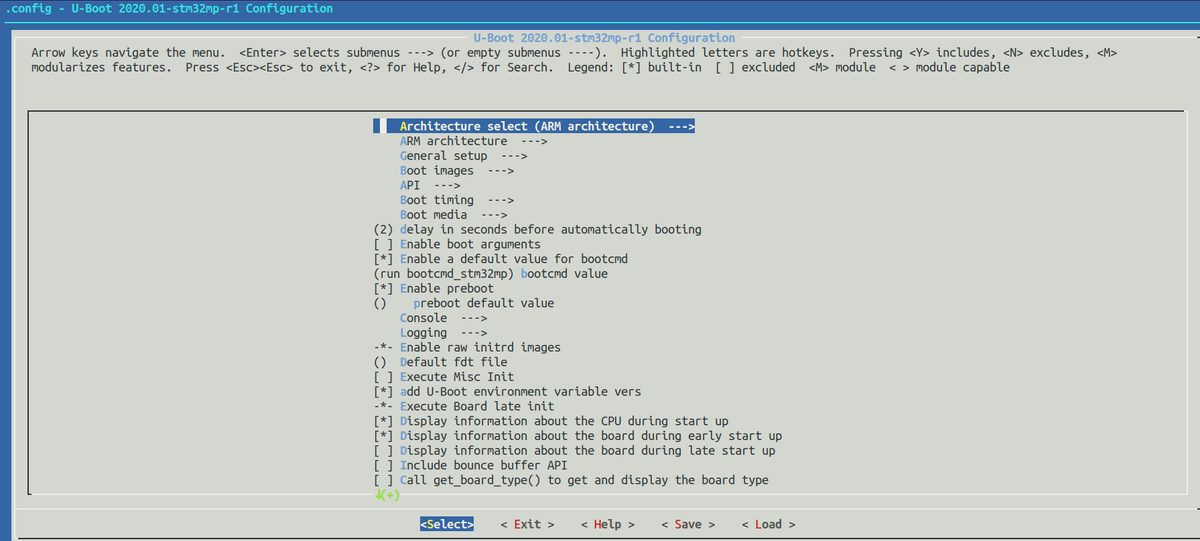Toggle Display information about the CPU option

click(551, 421)
